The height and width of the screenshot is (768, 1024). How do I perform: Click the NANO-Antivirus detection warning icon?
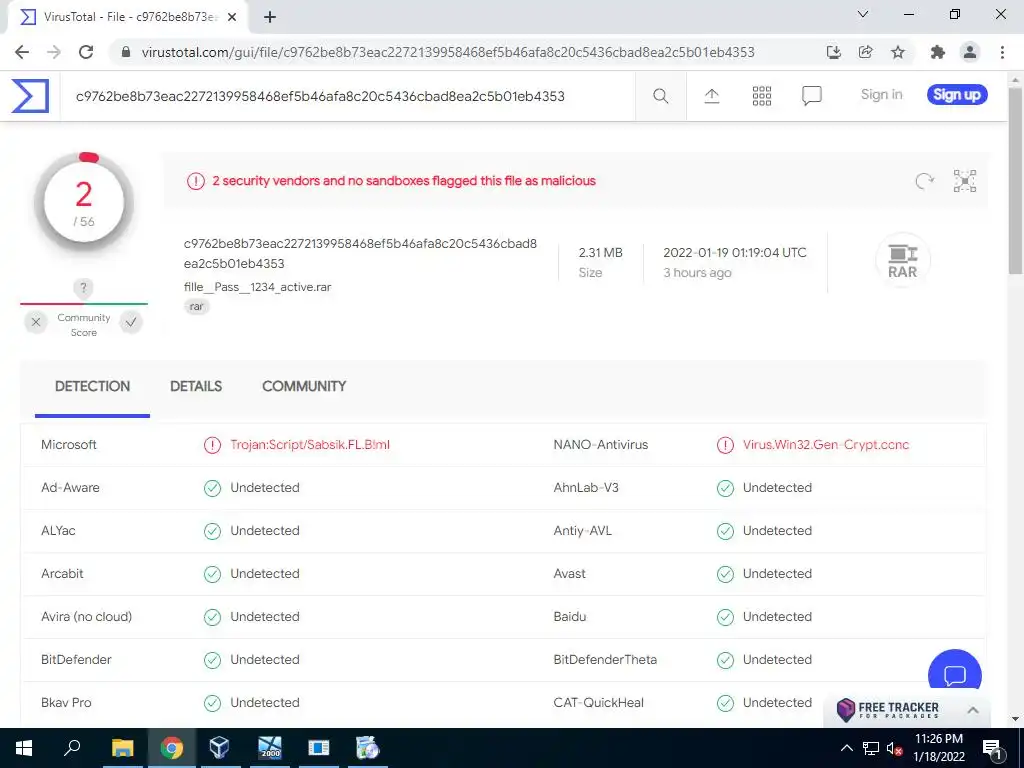tap(725, 445)
